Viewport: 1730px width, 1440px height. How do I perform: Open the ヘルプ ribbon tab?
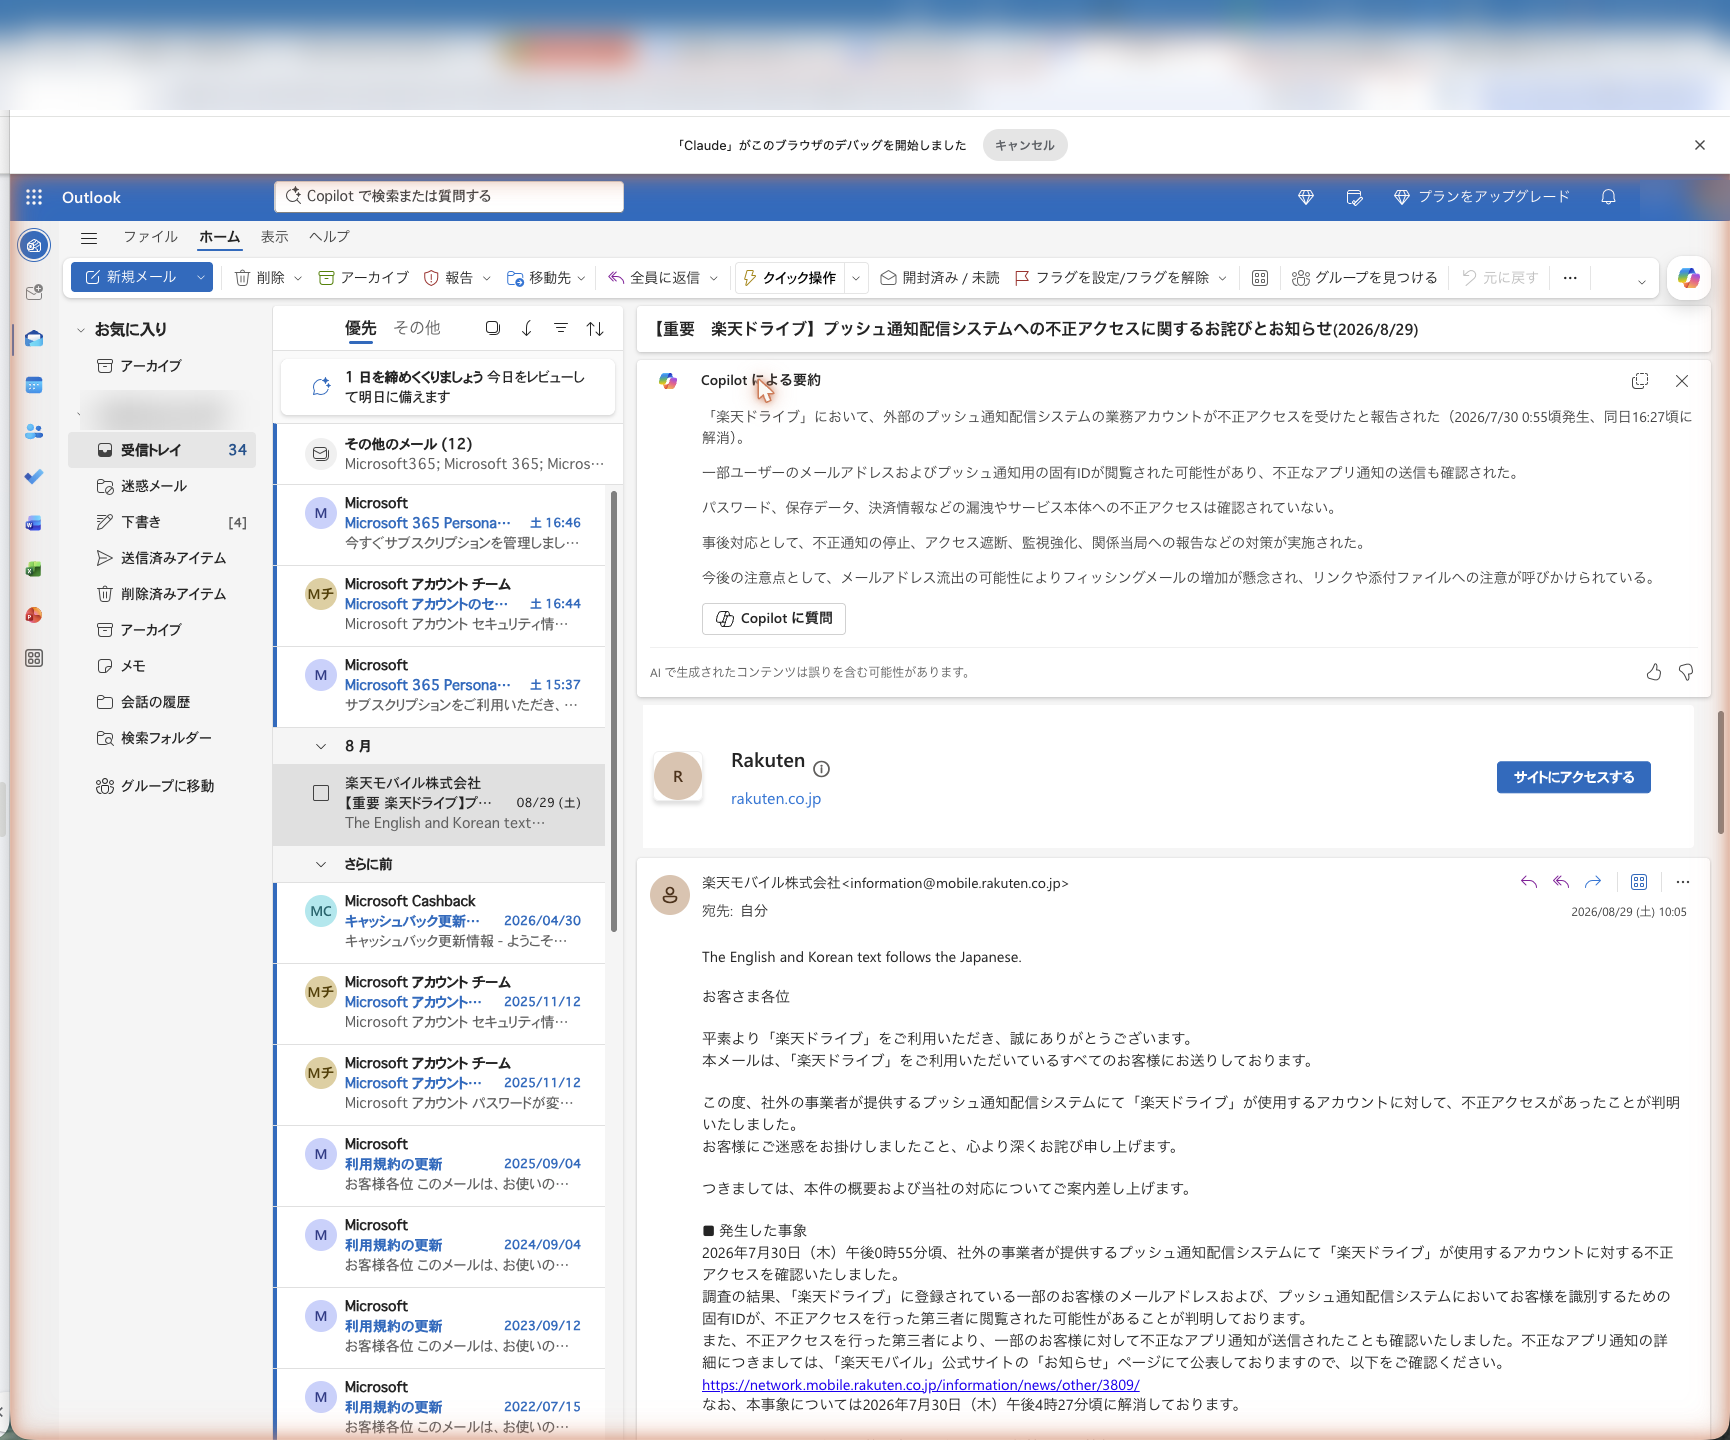point(329,237)
